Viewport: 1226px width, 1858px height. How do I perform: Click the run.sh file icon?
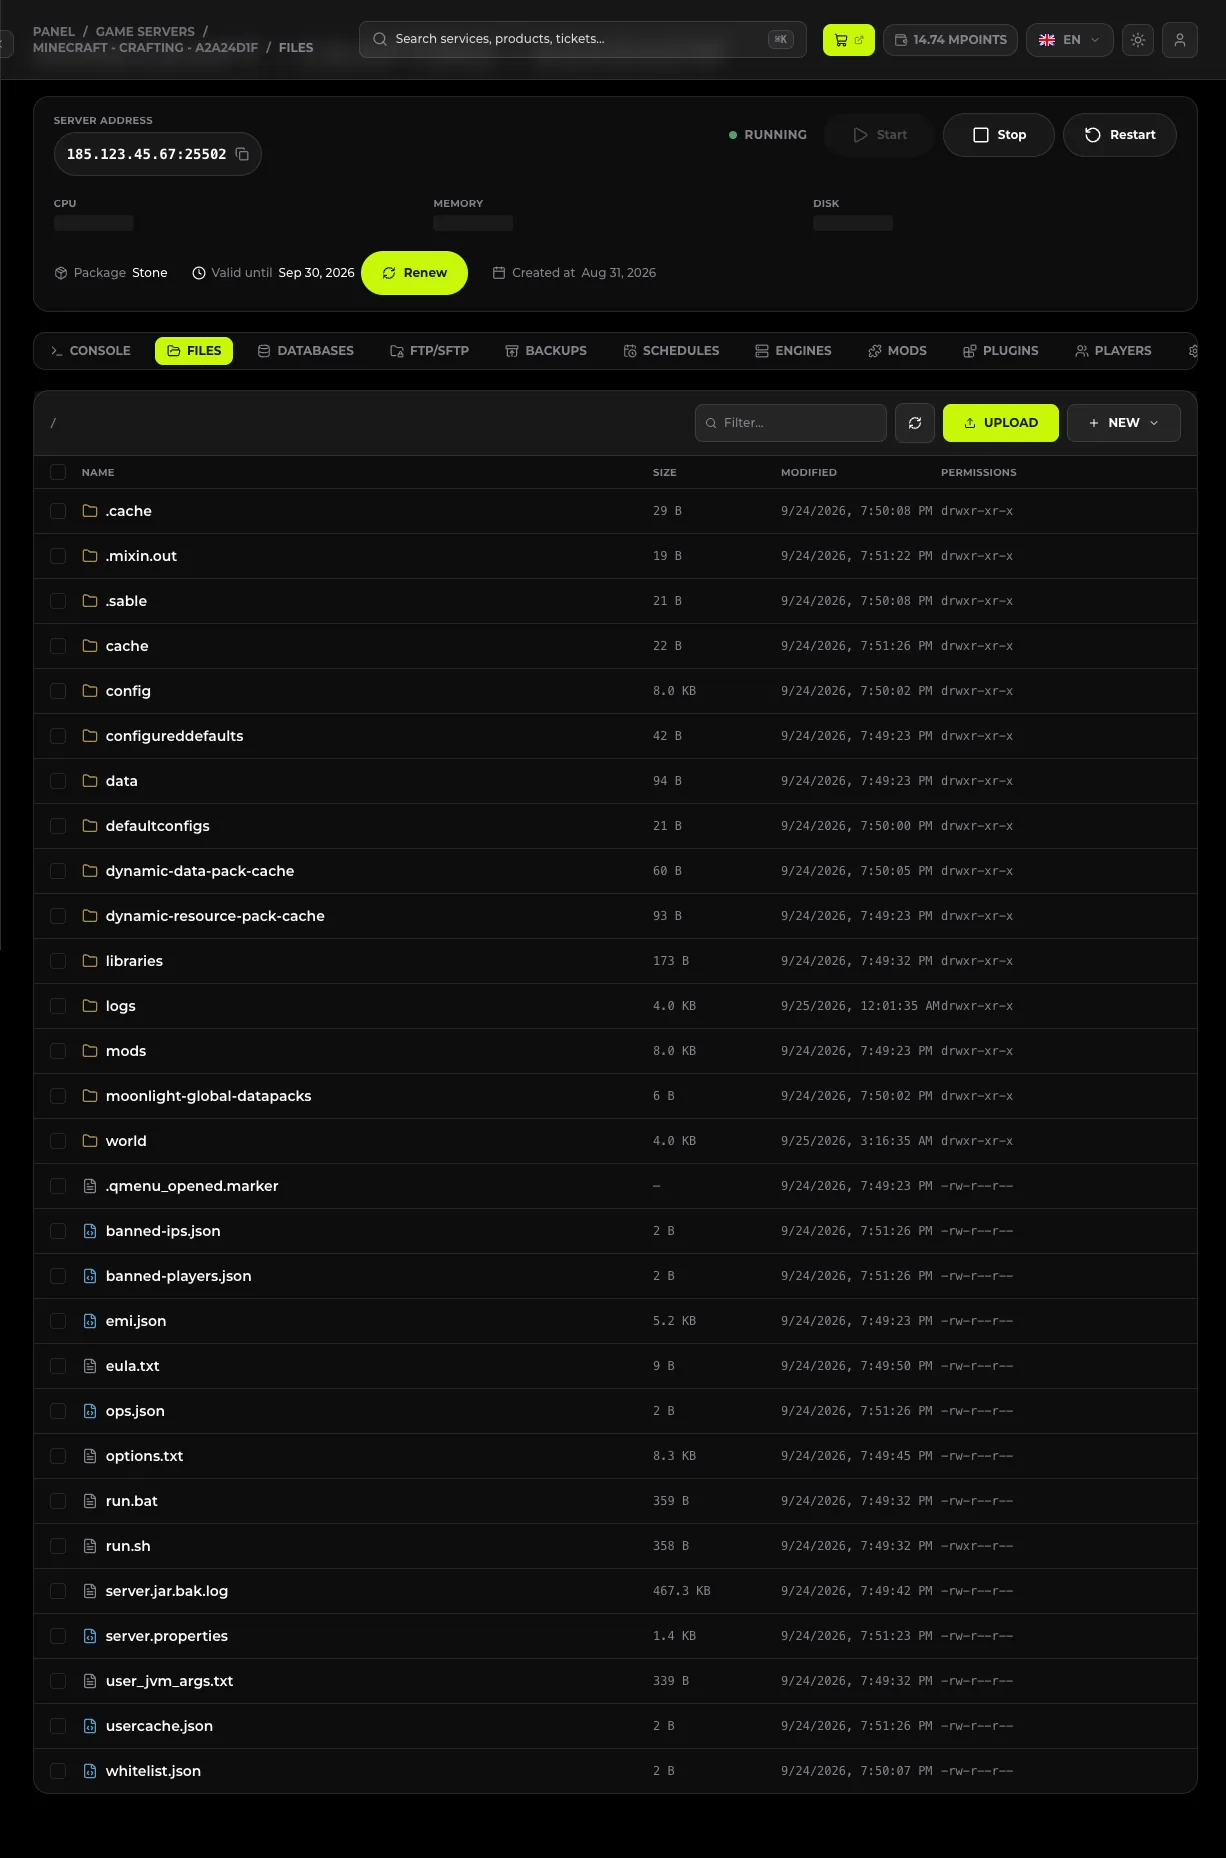90,1546
